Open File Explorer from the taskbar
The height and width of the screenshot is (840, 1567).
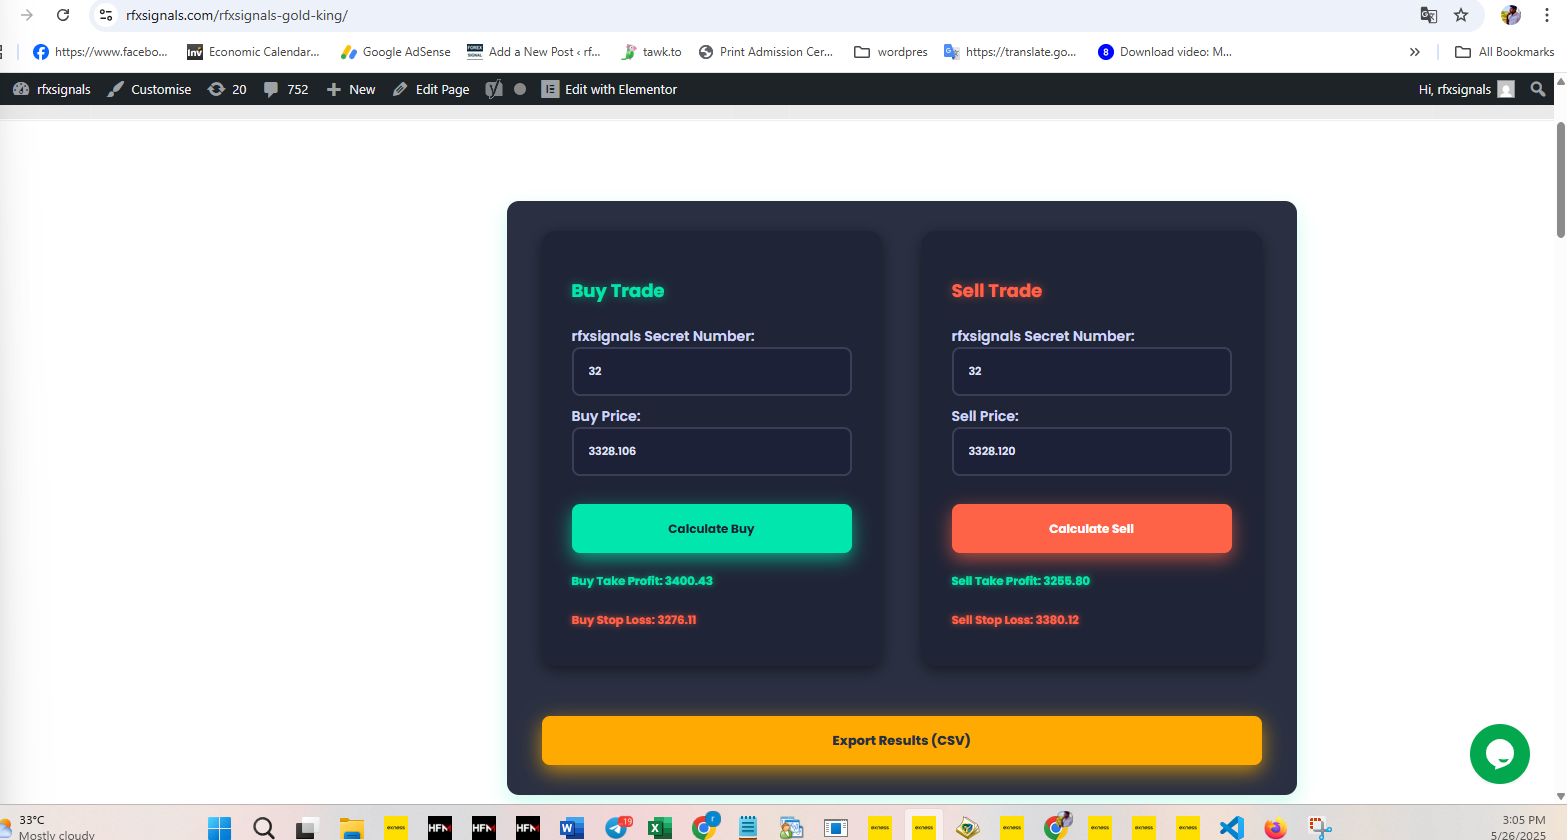[x=351, y=828]
